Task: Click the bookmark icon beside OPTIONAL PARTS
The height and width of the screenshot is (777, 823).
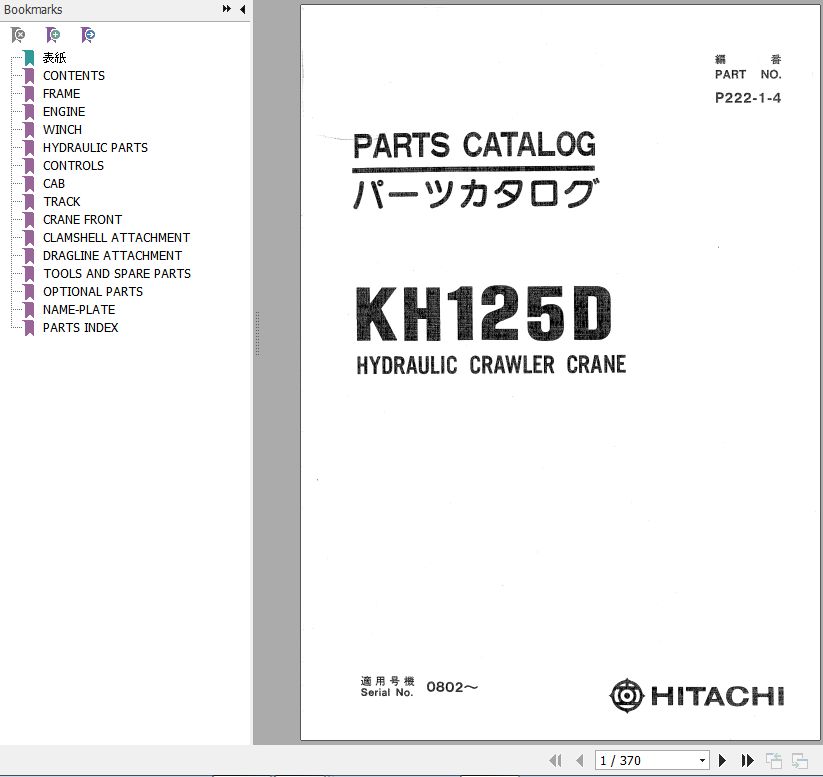Action: tap(29, 291)
